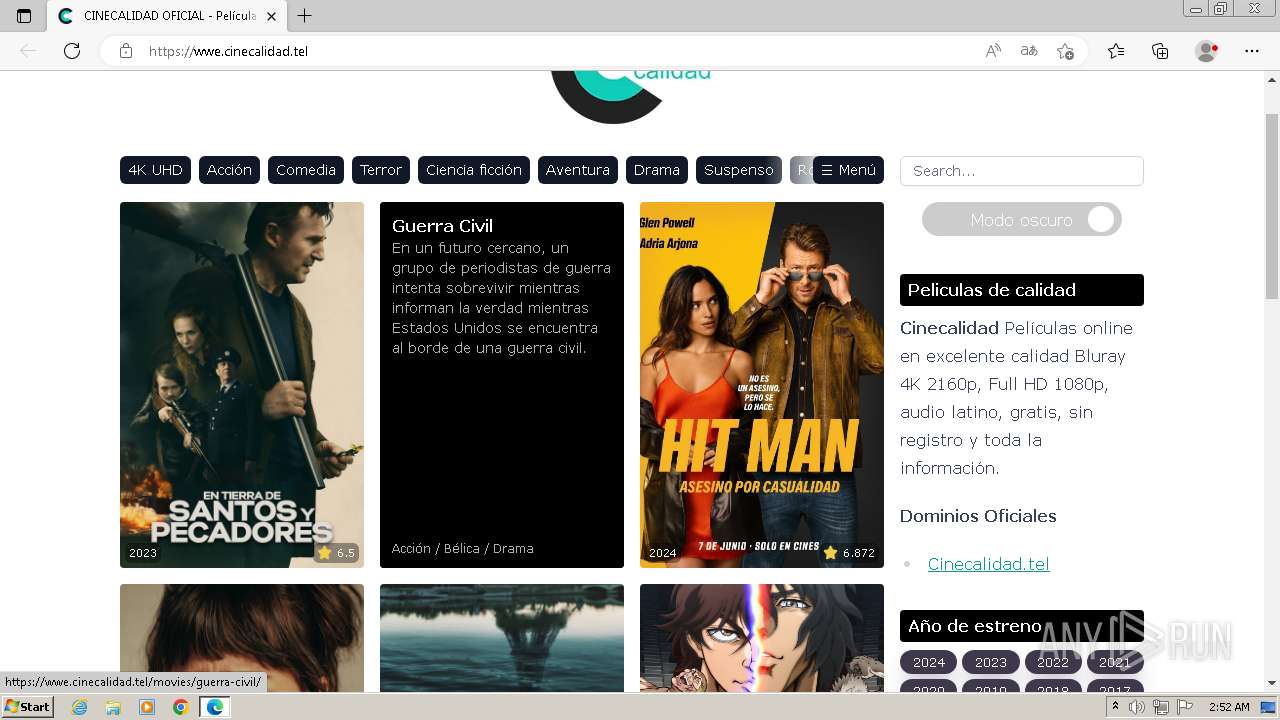Open the browser profile icon
This screenshot has width=1280, height=720.
tap(1207, 51)
